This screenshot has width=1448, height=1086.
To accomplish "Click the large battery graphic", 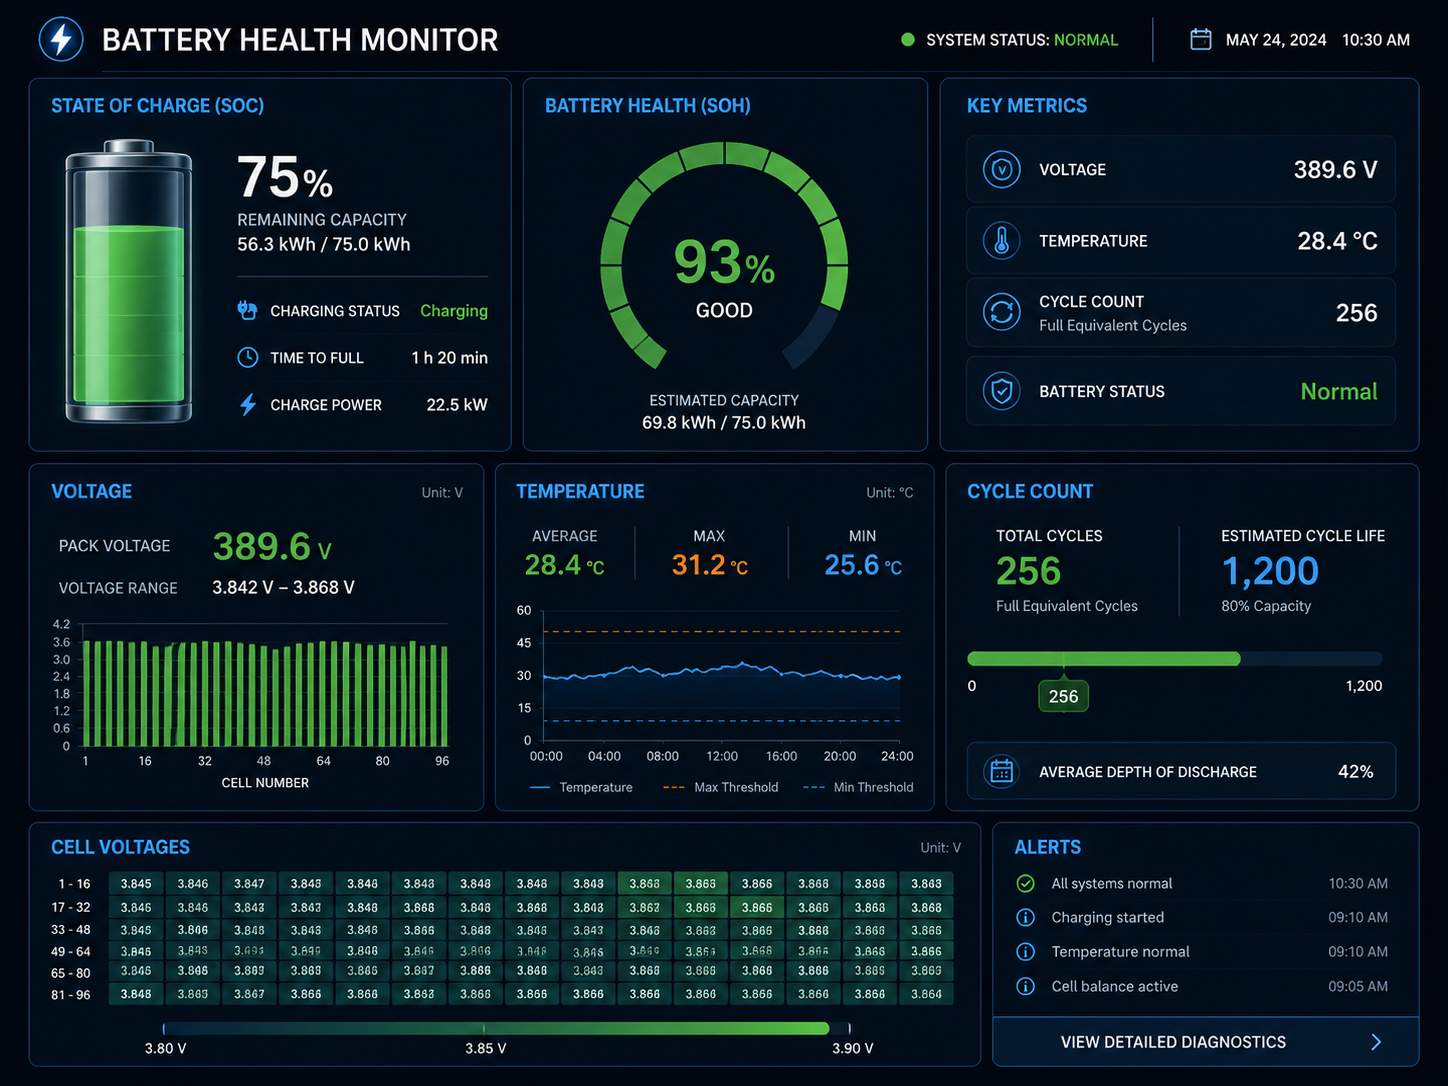I will (129, 281).
